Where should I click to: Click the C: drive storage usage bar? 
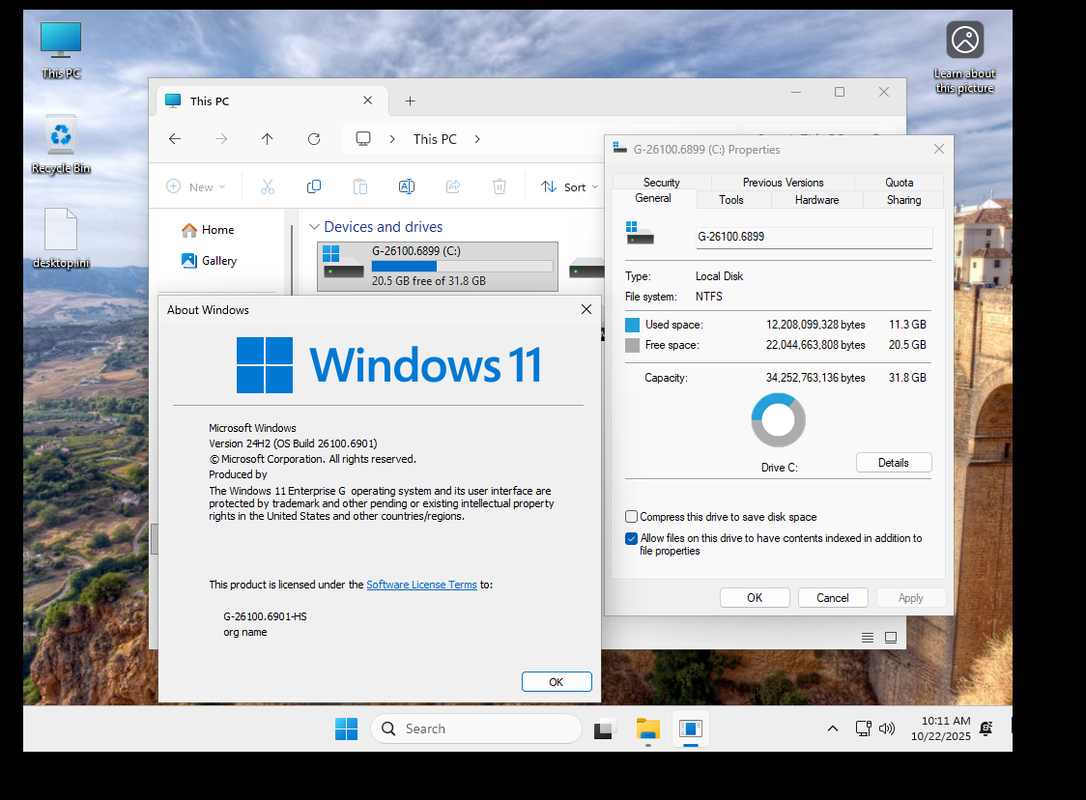[x=462, y=266]
